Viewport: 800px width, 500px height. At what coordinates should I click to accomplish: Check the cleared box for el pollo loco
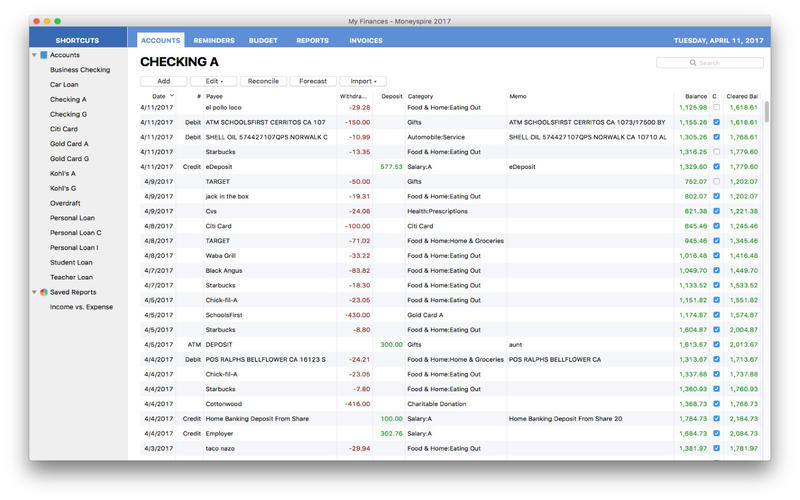click(x=716, y=107)
